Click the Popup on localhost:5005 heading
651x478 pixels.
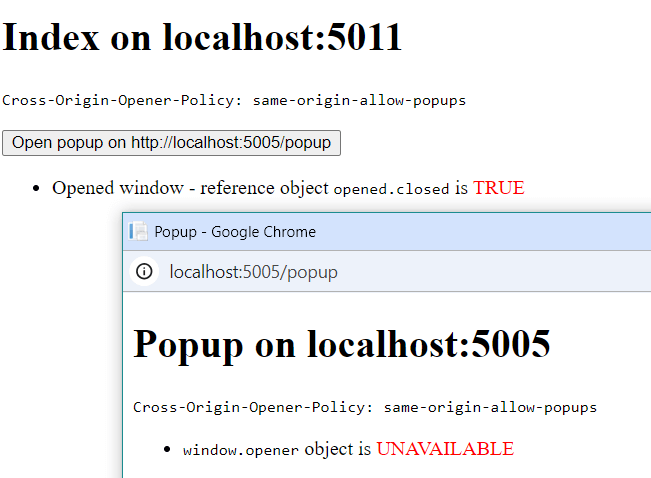coord(342,344)
